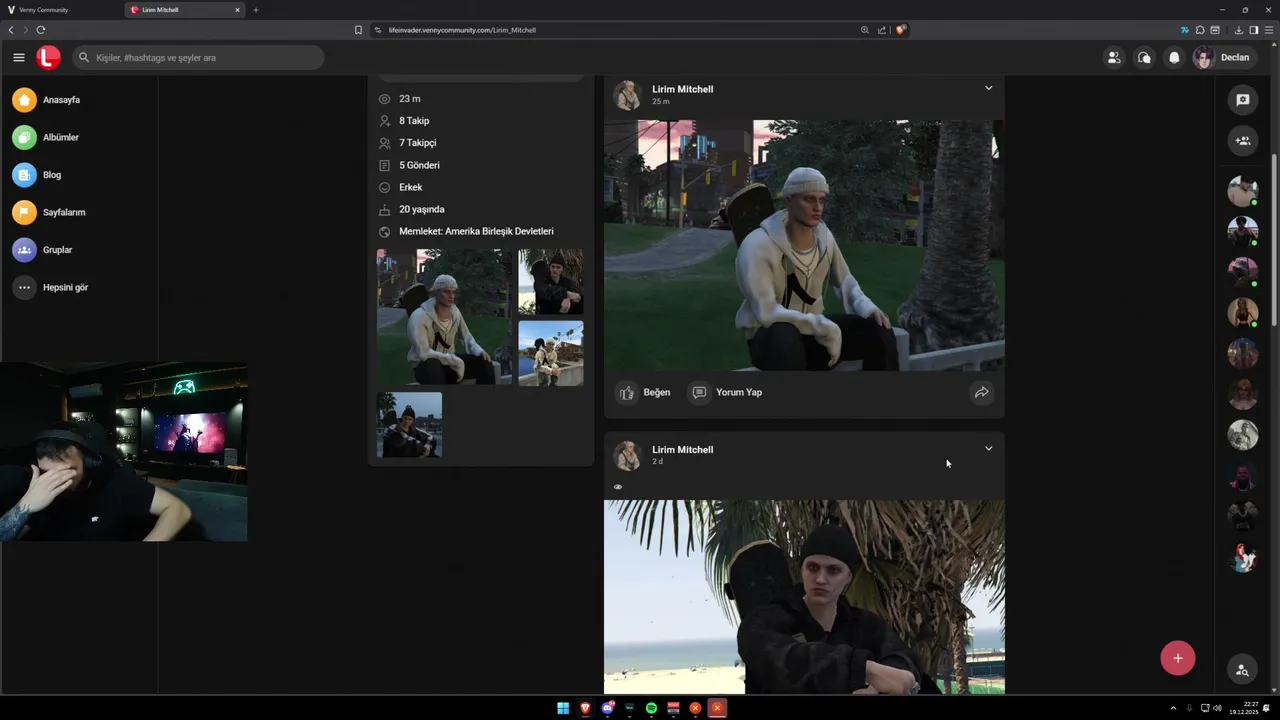Click the avatar on the 25 m post
Image resolution: width=1280 pixels, height=720 pixels.
pos(627,95)
